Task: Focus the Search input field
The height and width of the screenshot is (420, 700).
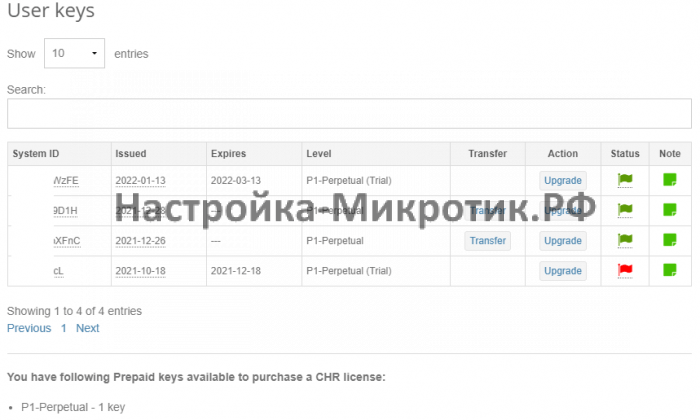Action: pos(349,113)
